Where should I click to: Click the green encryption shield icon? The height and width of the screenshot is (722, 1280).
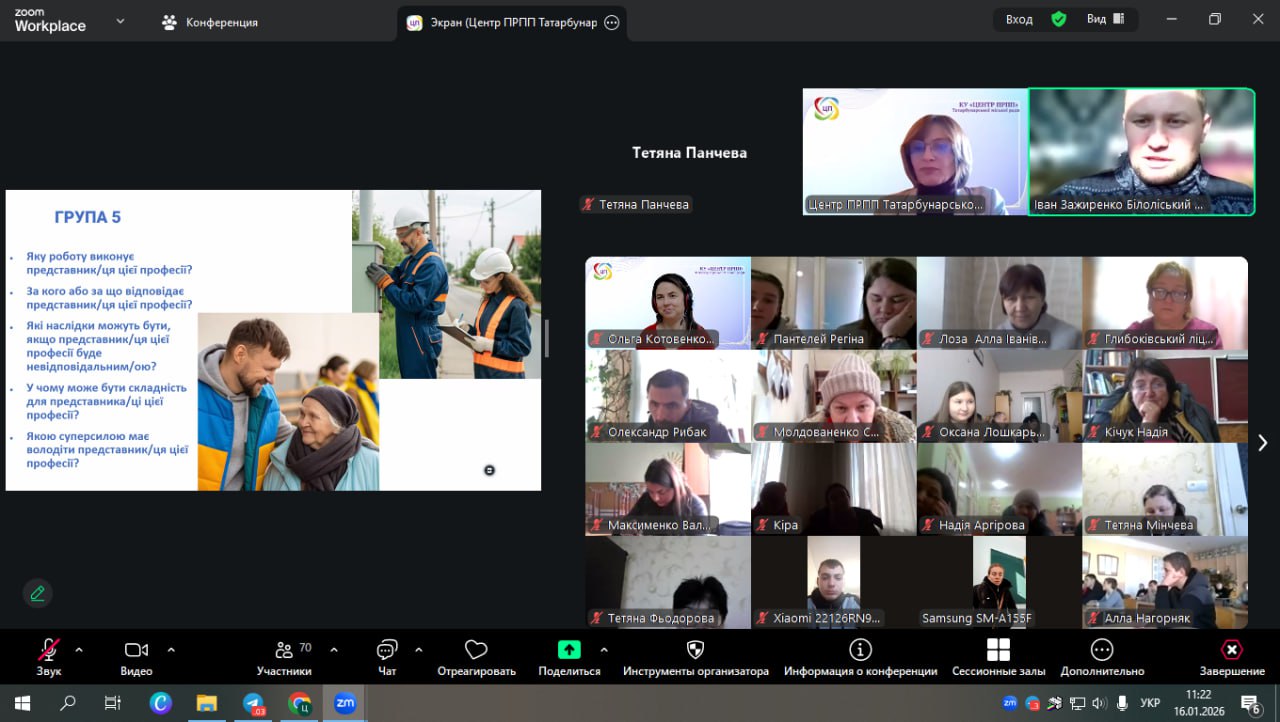click(x=1058, y=19)
